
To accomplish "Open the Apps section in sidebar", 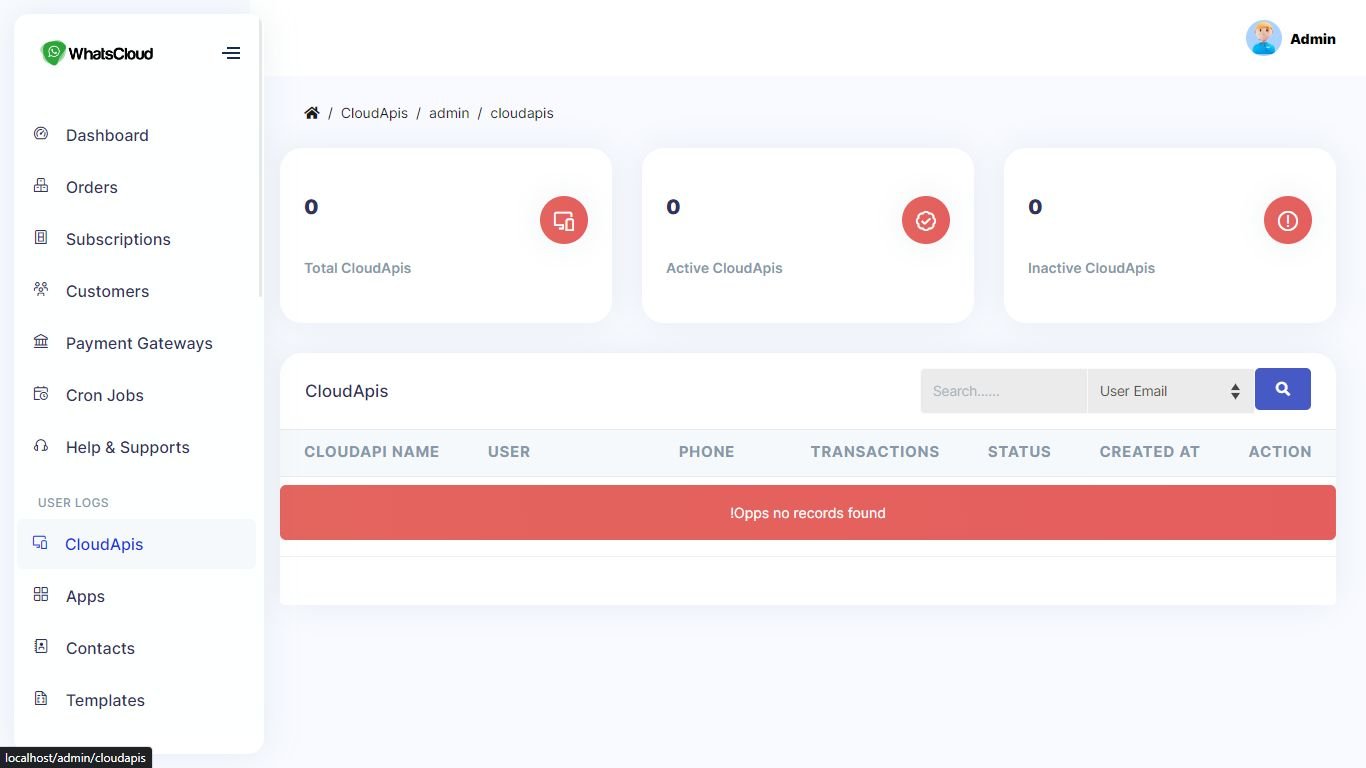I will click(85, 596).
